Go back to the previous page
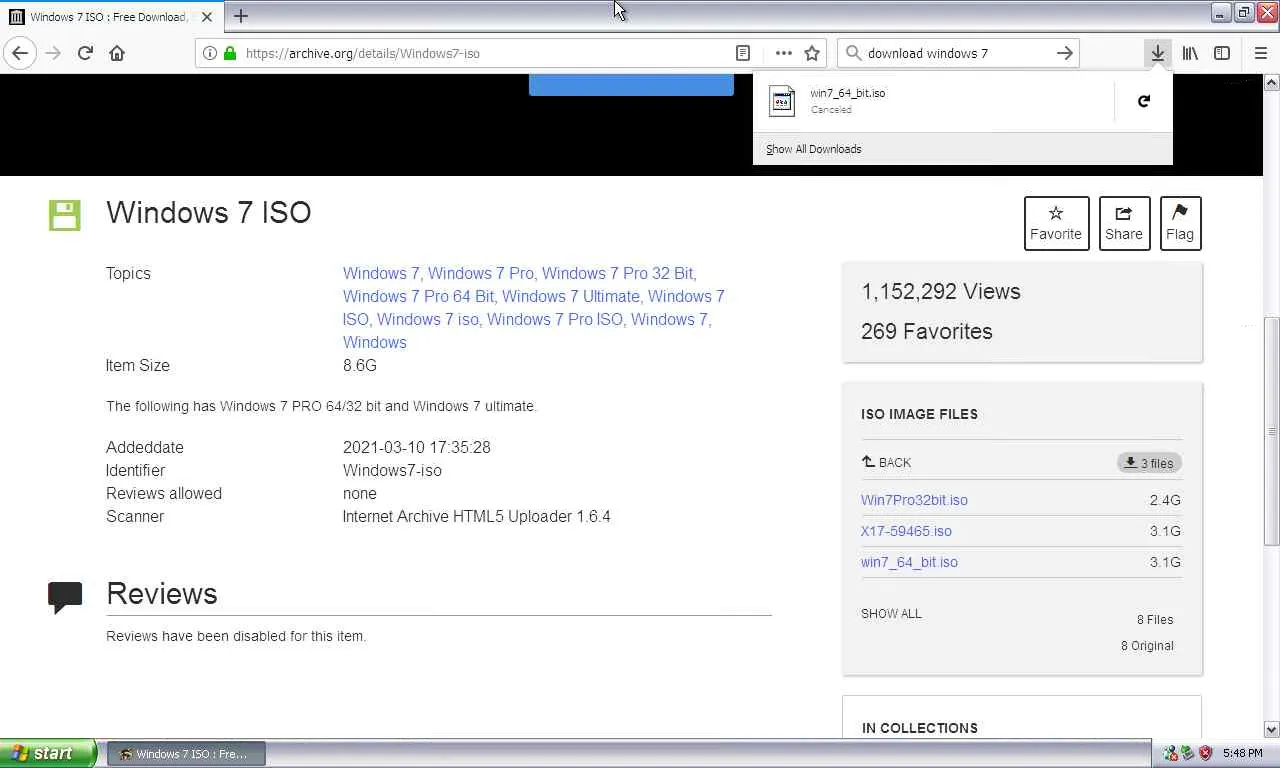This screenshot has width=1280, height=768. [x=20, y=53]
